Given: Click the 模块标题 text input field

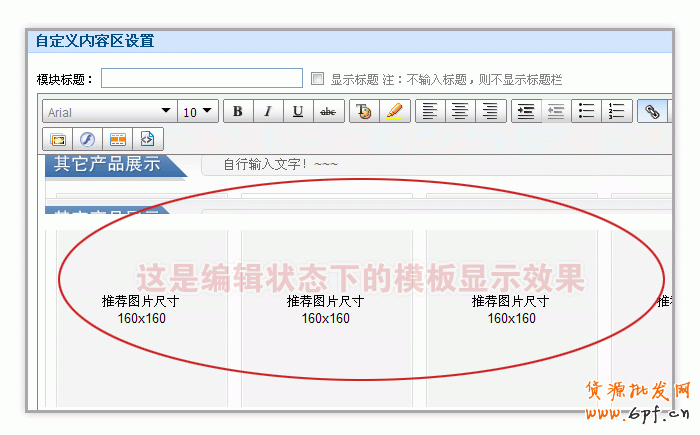Looking at the screenshot, I should point(201,78).
